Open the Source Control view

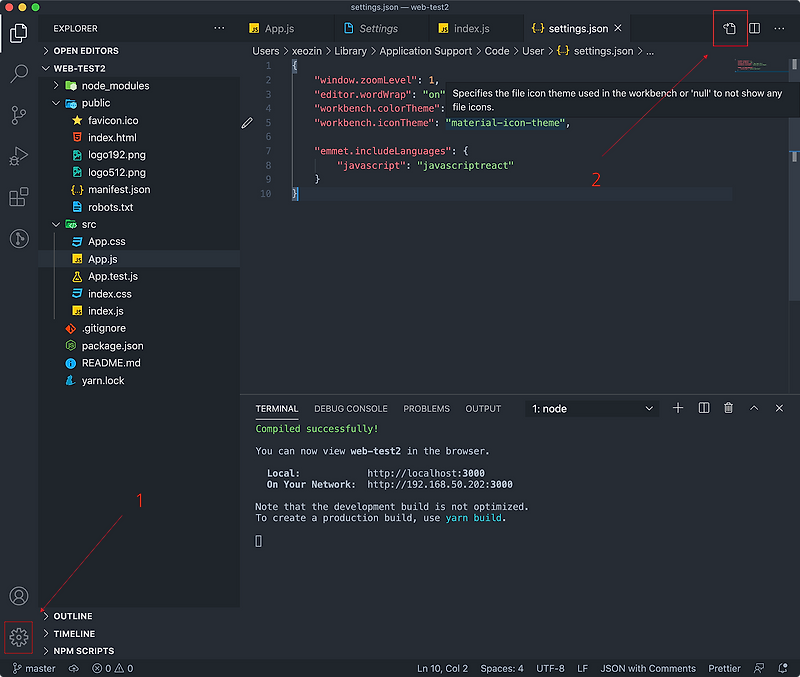coord(18,117)
